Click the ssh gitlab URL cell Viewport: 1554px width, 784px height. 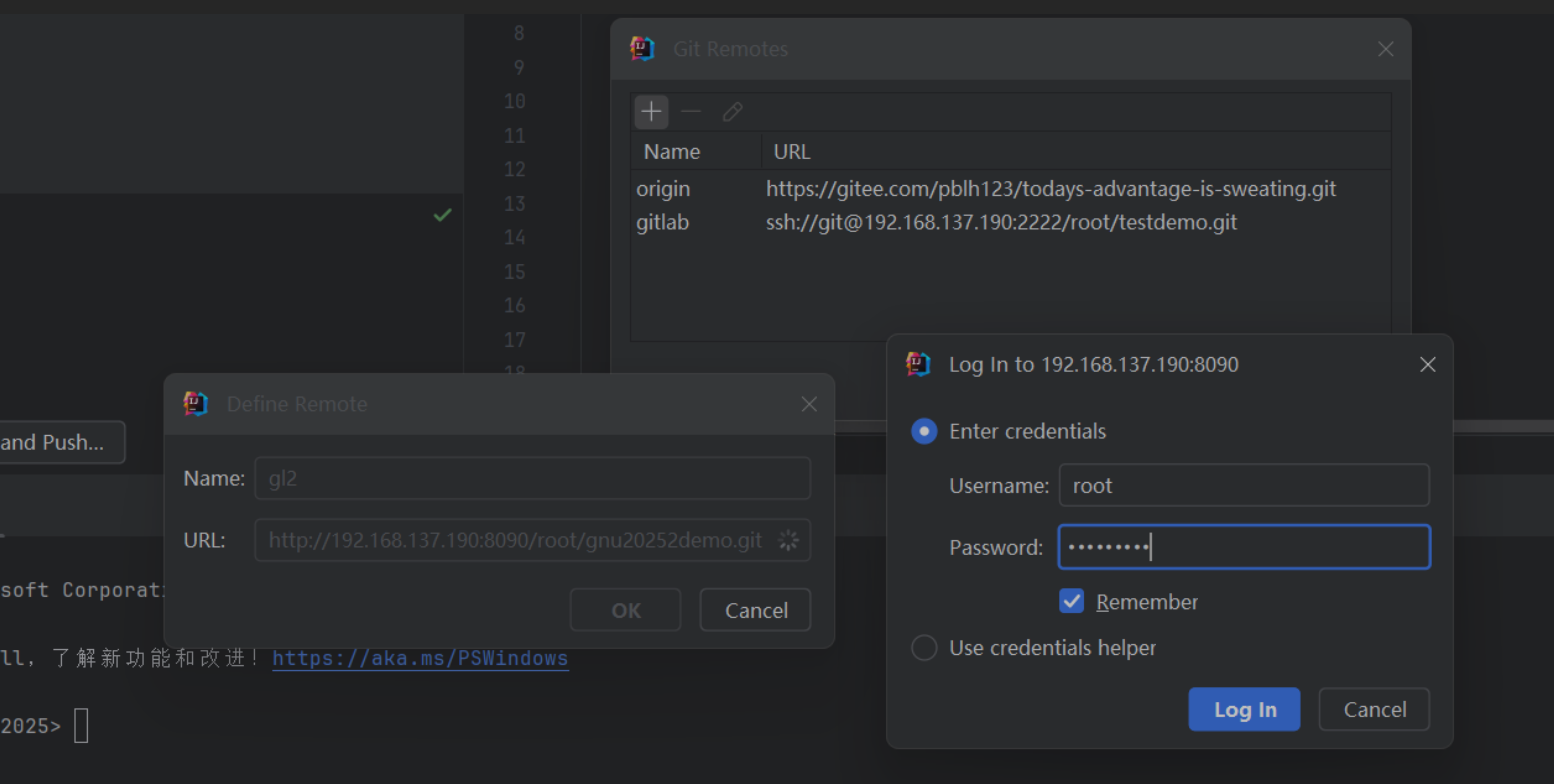click(x=1001, y=222)
